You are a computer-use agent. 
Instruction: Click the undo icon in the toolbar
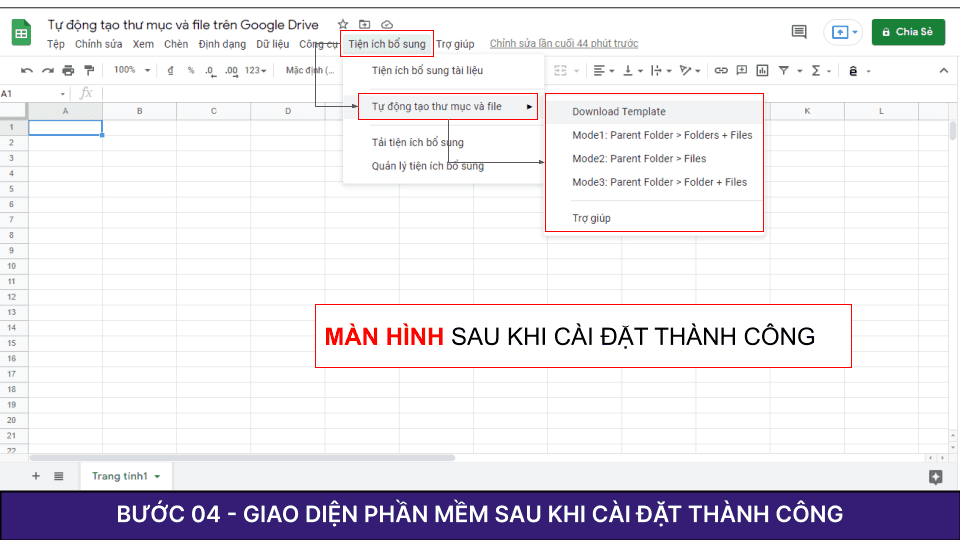pyautogui.click(x=27, y=71)
